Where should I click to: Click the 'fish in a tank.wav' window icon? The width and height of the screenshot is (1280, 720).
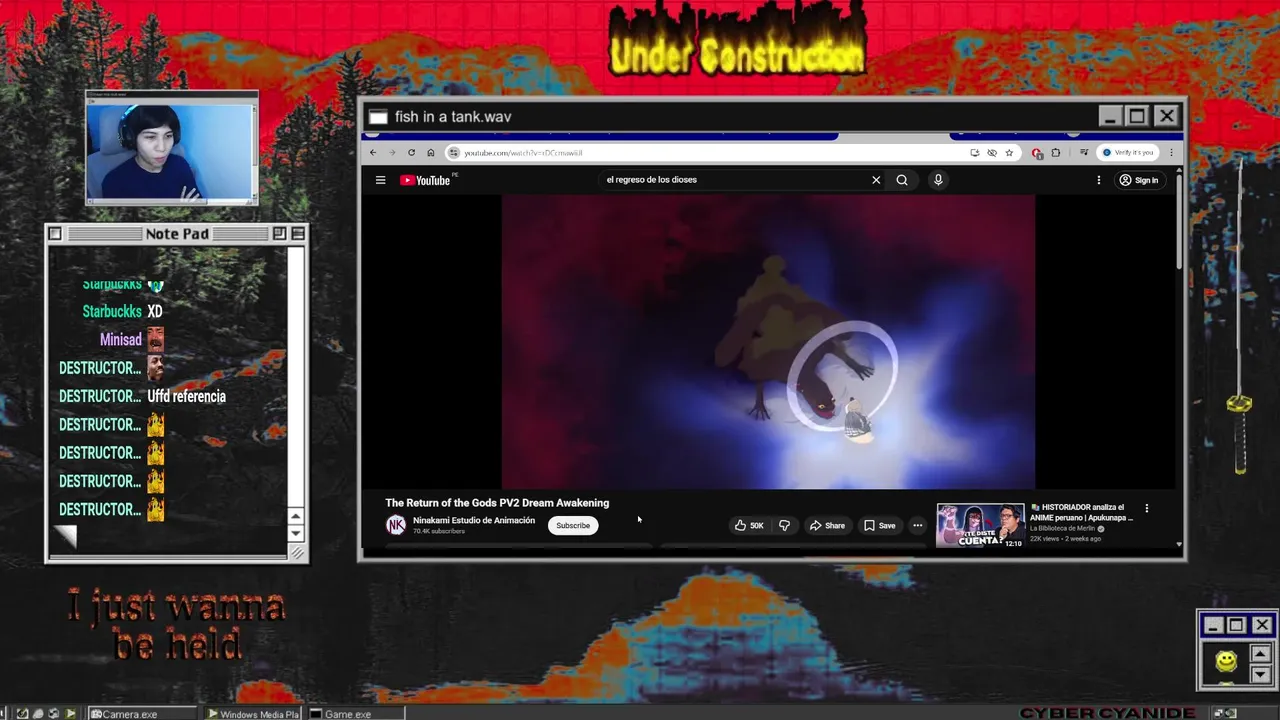377,117
